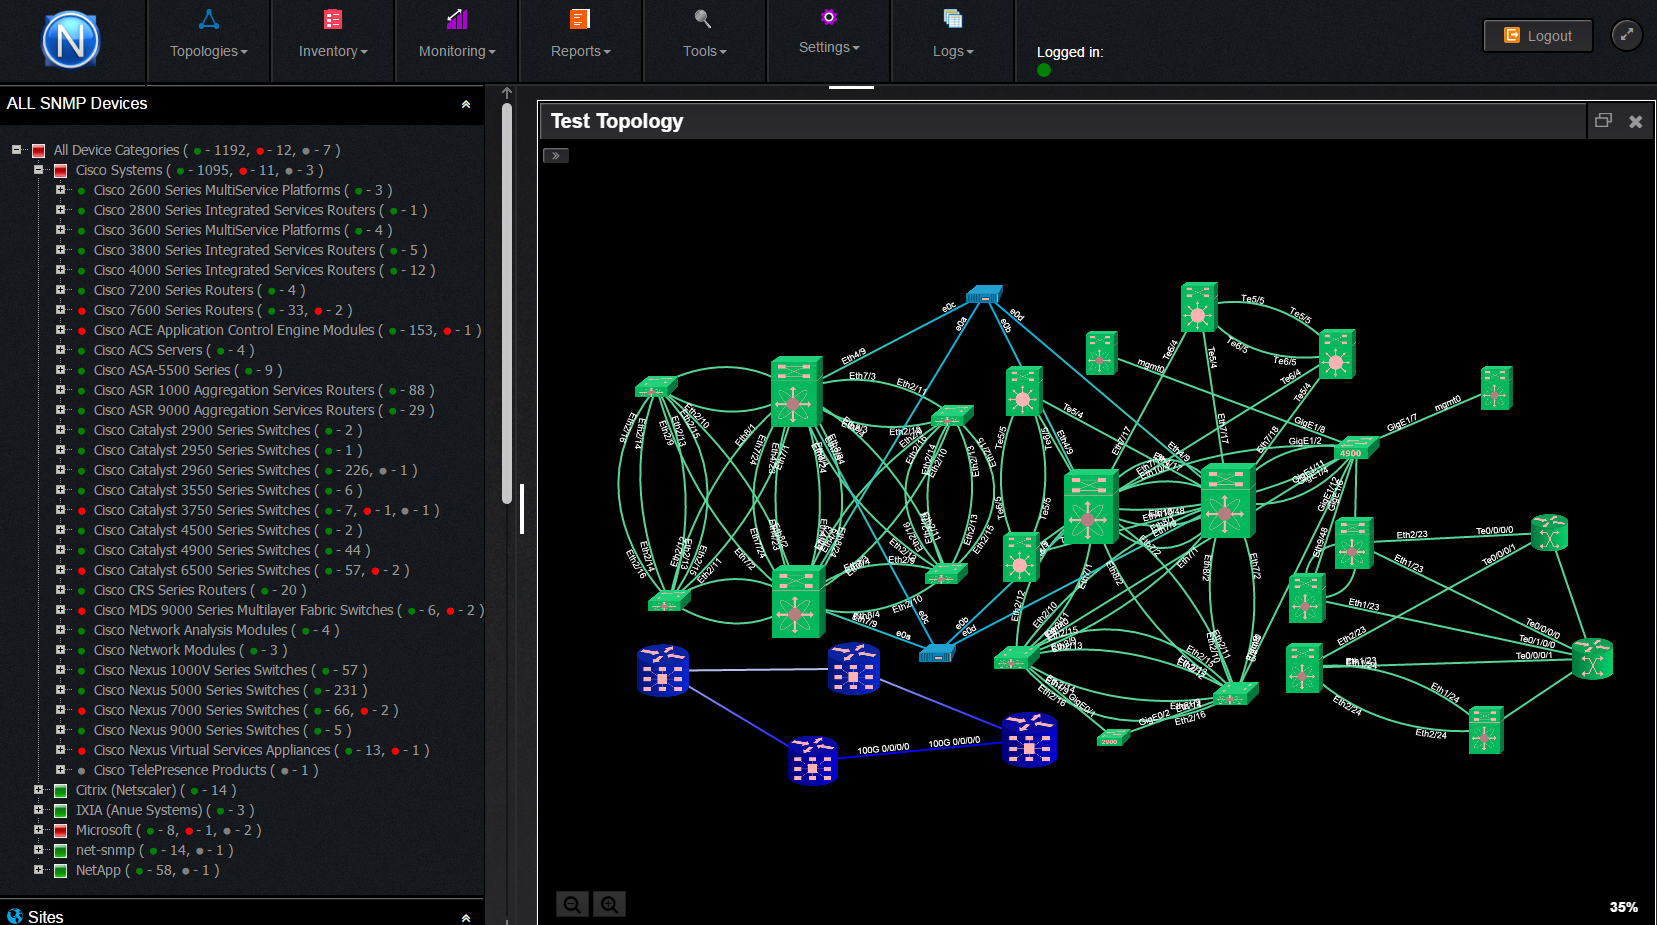The image size is (1657, 925).
Task: Click the red Cisco Systems status square
Action: click(60, 171)
